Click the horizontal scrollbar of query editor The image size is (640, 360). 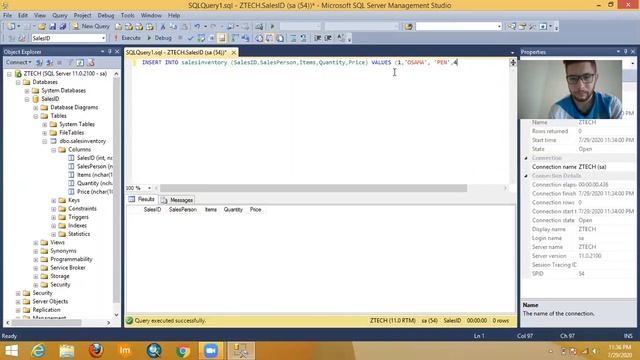click(x=313, y=188)
